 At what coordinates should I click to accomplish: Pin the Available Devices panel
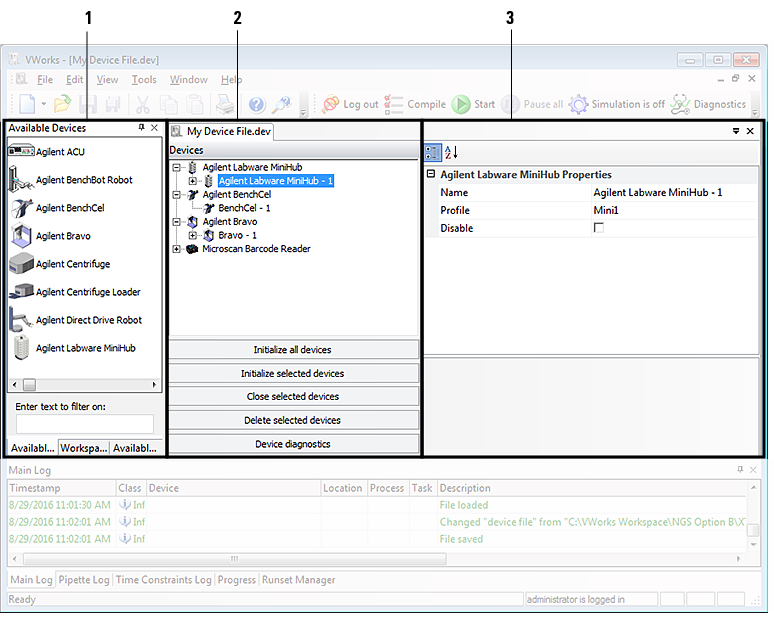click(x=142, y=127)
